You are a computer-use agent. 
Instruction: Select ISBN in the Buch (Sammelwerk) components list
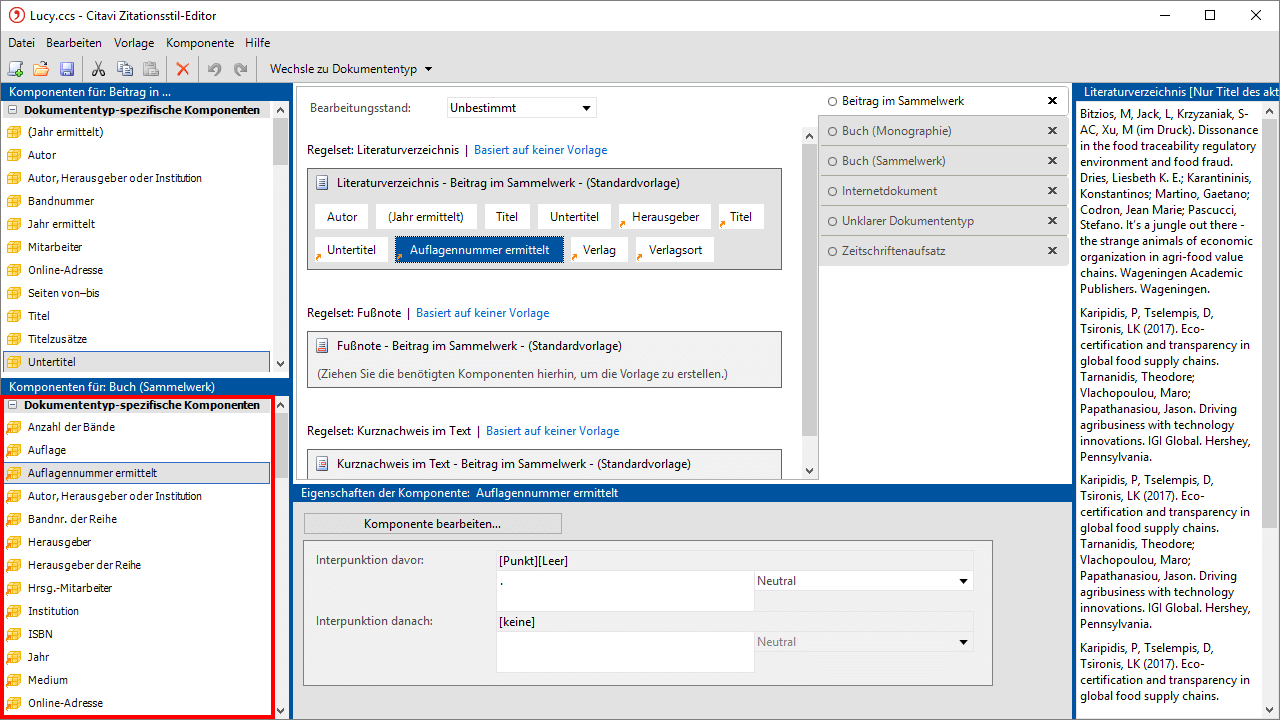tap(40, 634)
